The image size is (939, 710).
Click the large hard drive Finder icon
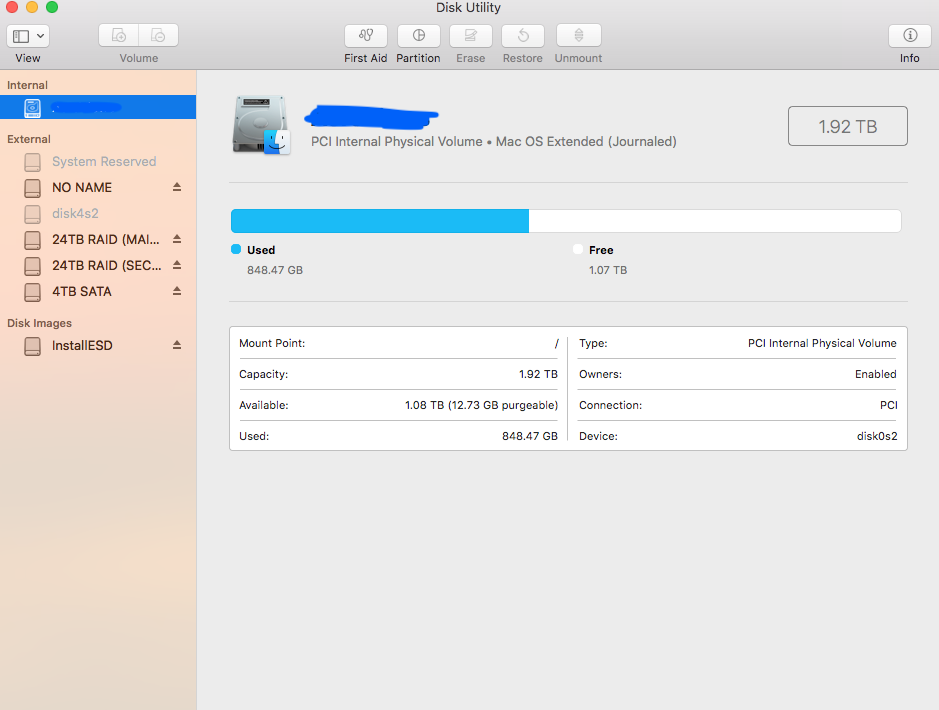click(x=261, y=125)
